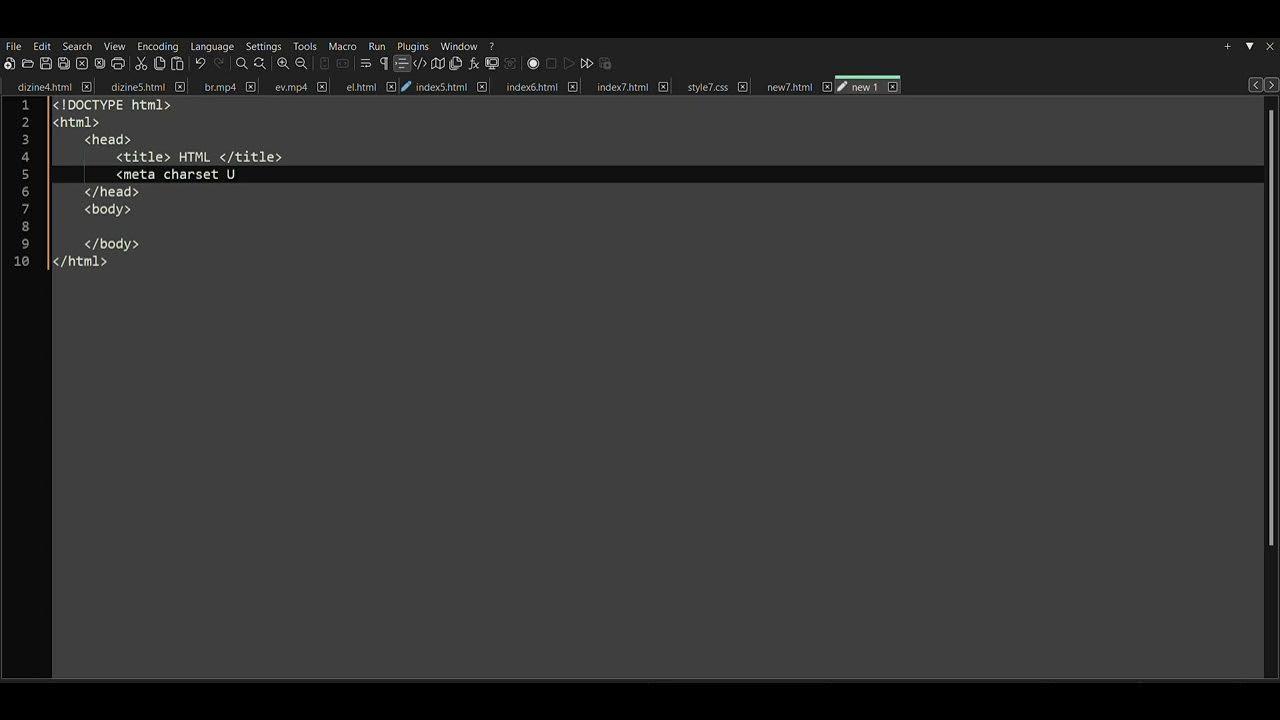1280x720 pixels.
Task: Open the Macro menu
Action: pos(342,46)
